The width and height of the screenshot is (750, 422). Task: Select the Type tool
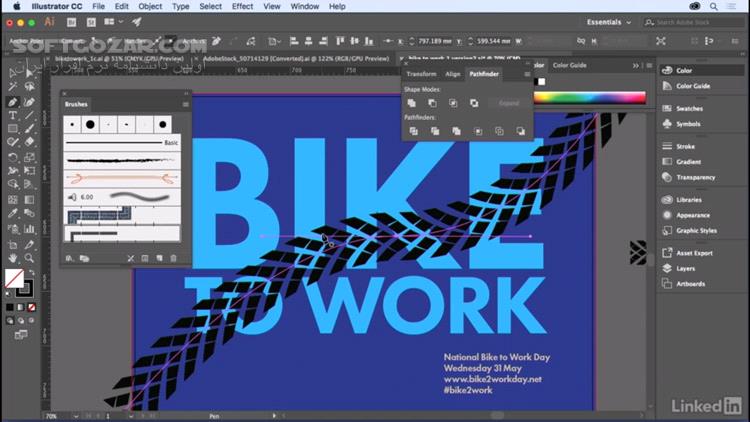pyautogui.click(x=12, y=115)
